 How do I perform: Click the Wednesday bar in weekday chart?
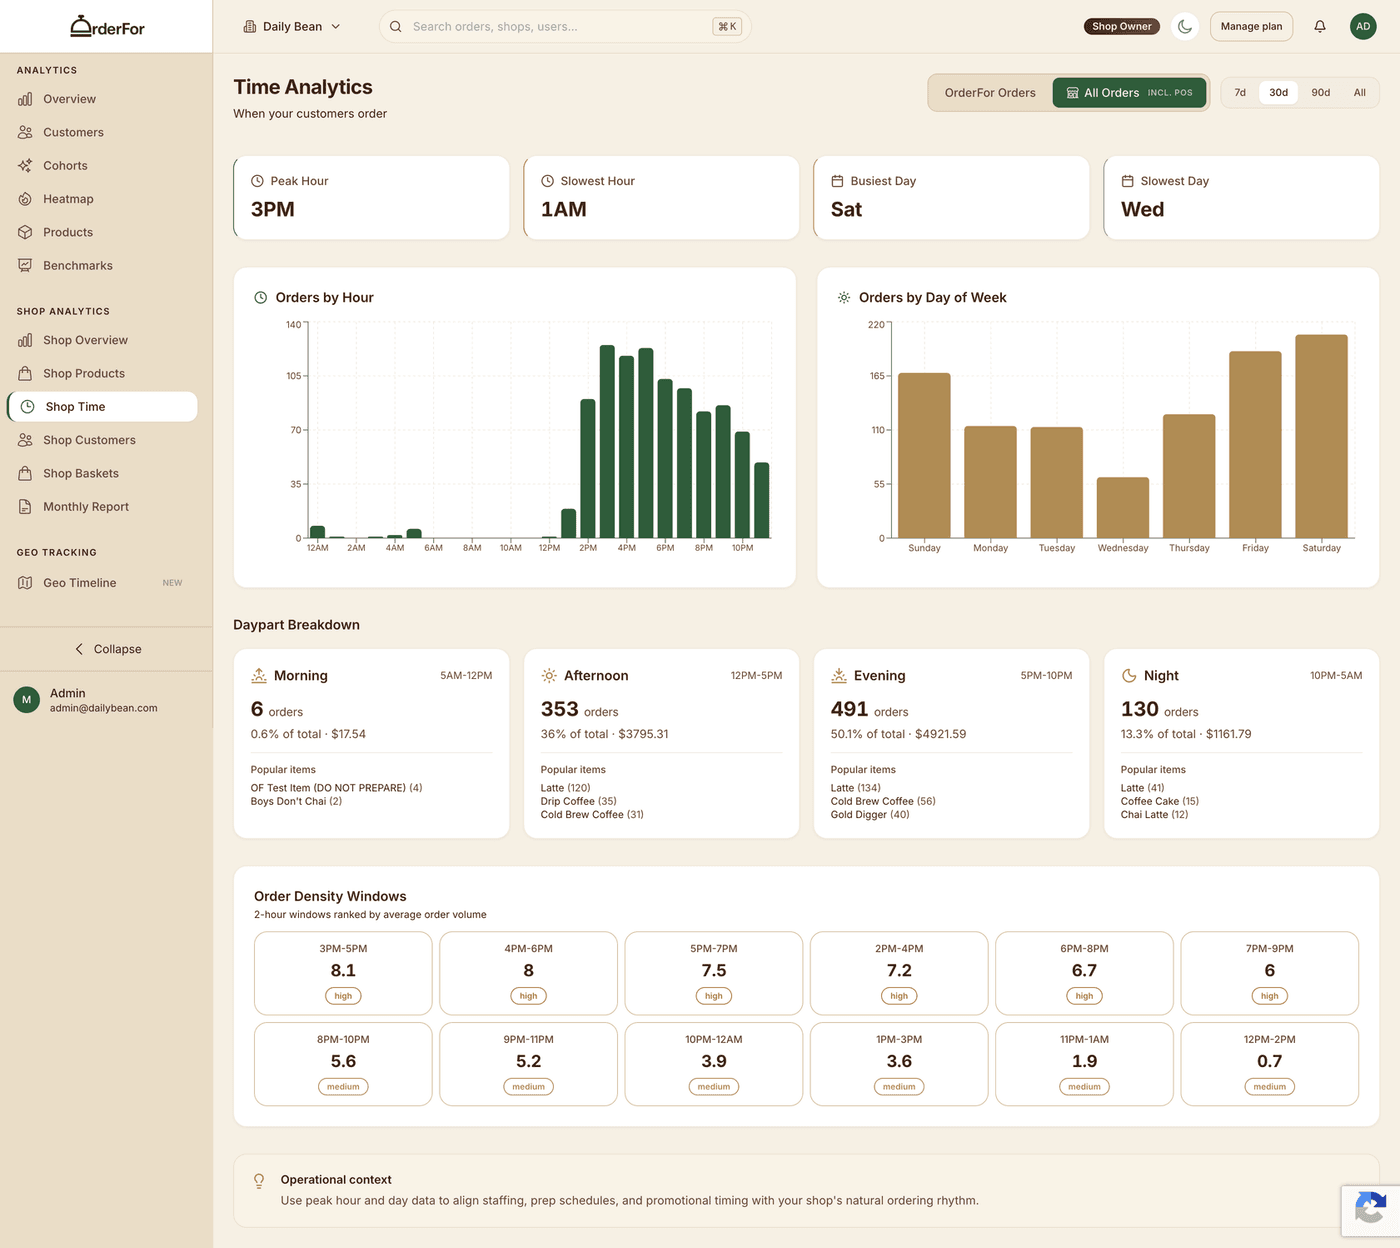click(x=1123, y=508)
